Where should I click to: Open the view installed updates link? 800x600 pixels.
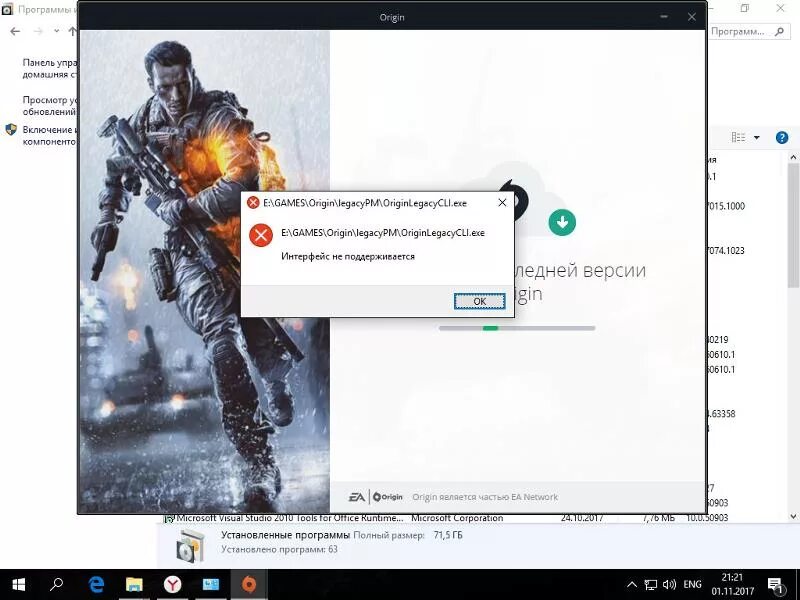49,106
